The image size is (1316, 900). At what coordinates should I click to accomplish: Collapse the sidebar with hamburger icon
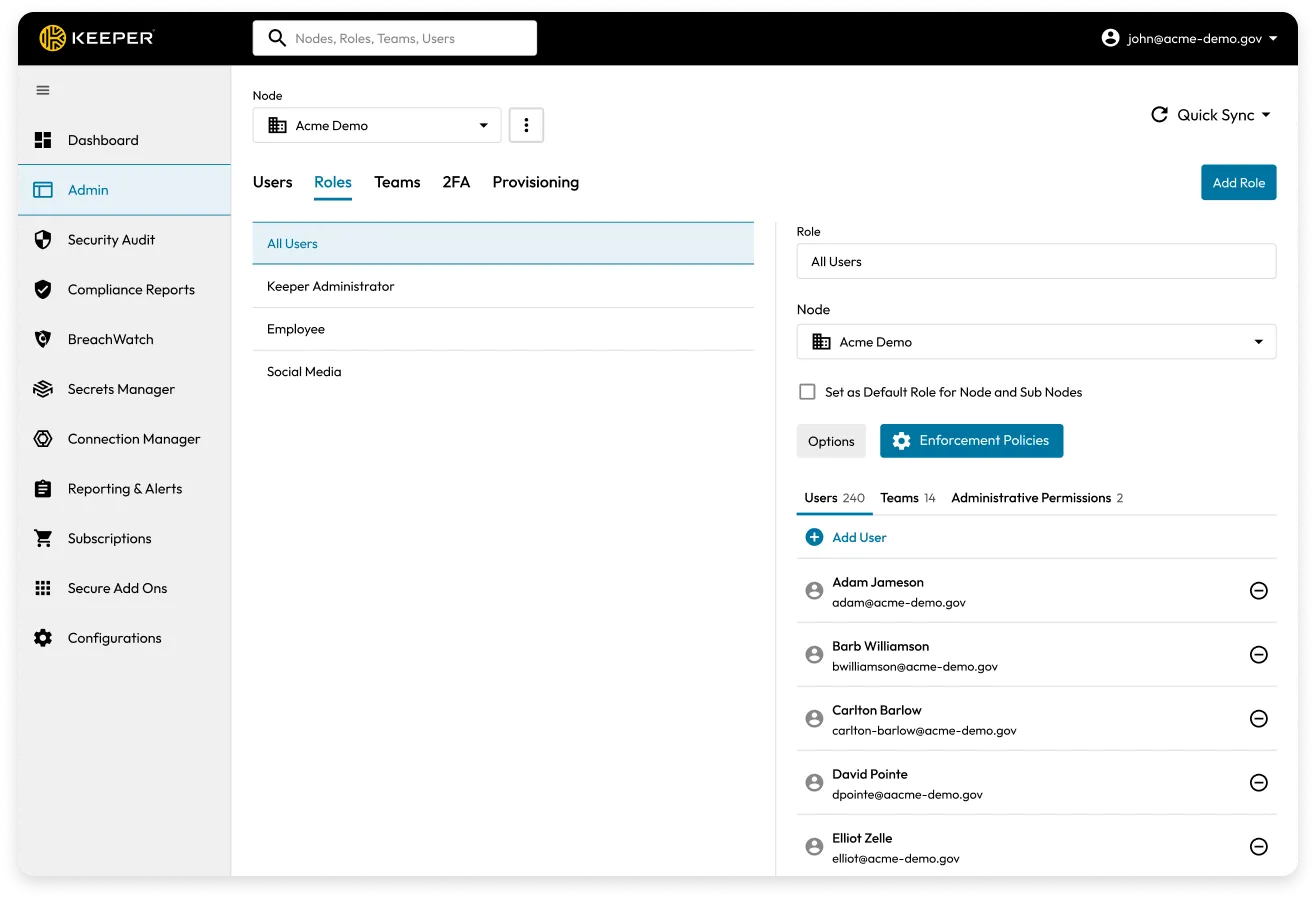point(43,90)
